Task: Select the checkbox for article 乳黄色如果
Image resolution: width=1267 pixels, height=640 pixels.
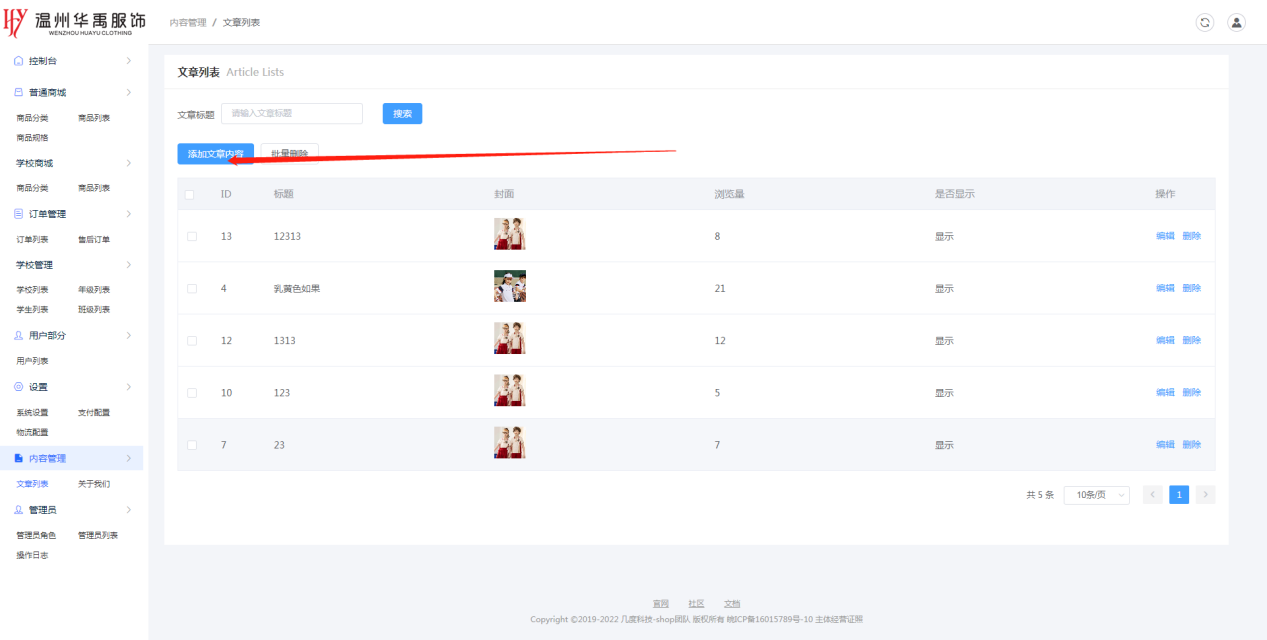Action: 192,288
